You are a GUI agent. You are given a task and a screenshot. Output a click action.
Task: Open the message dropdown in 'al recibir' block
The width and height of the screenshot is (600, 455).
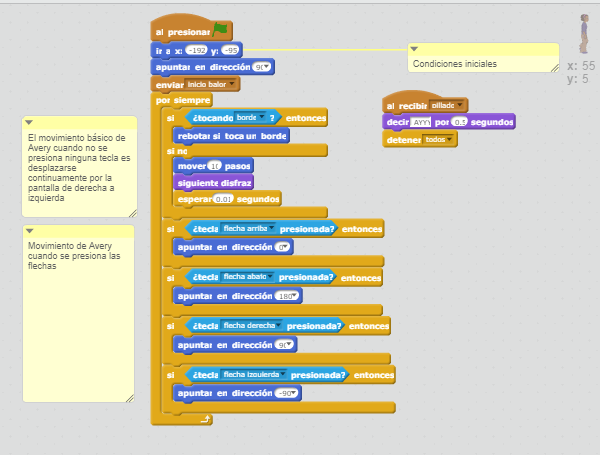[x=460, y=105]
